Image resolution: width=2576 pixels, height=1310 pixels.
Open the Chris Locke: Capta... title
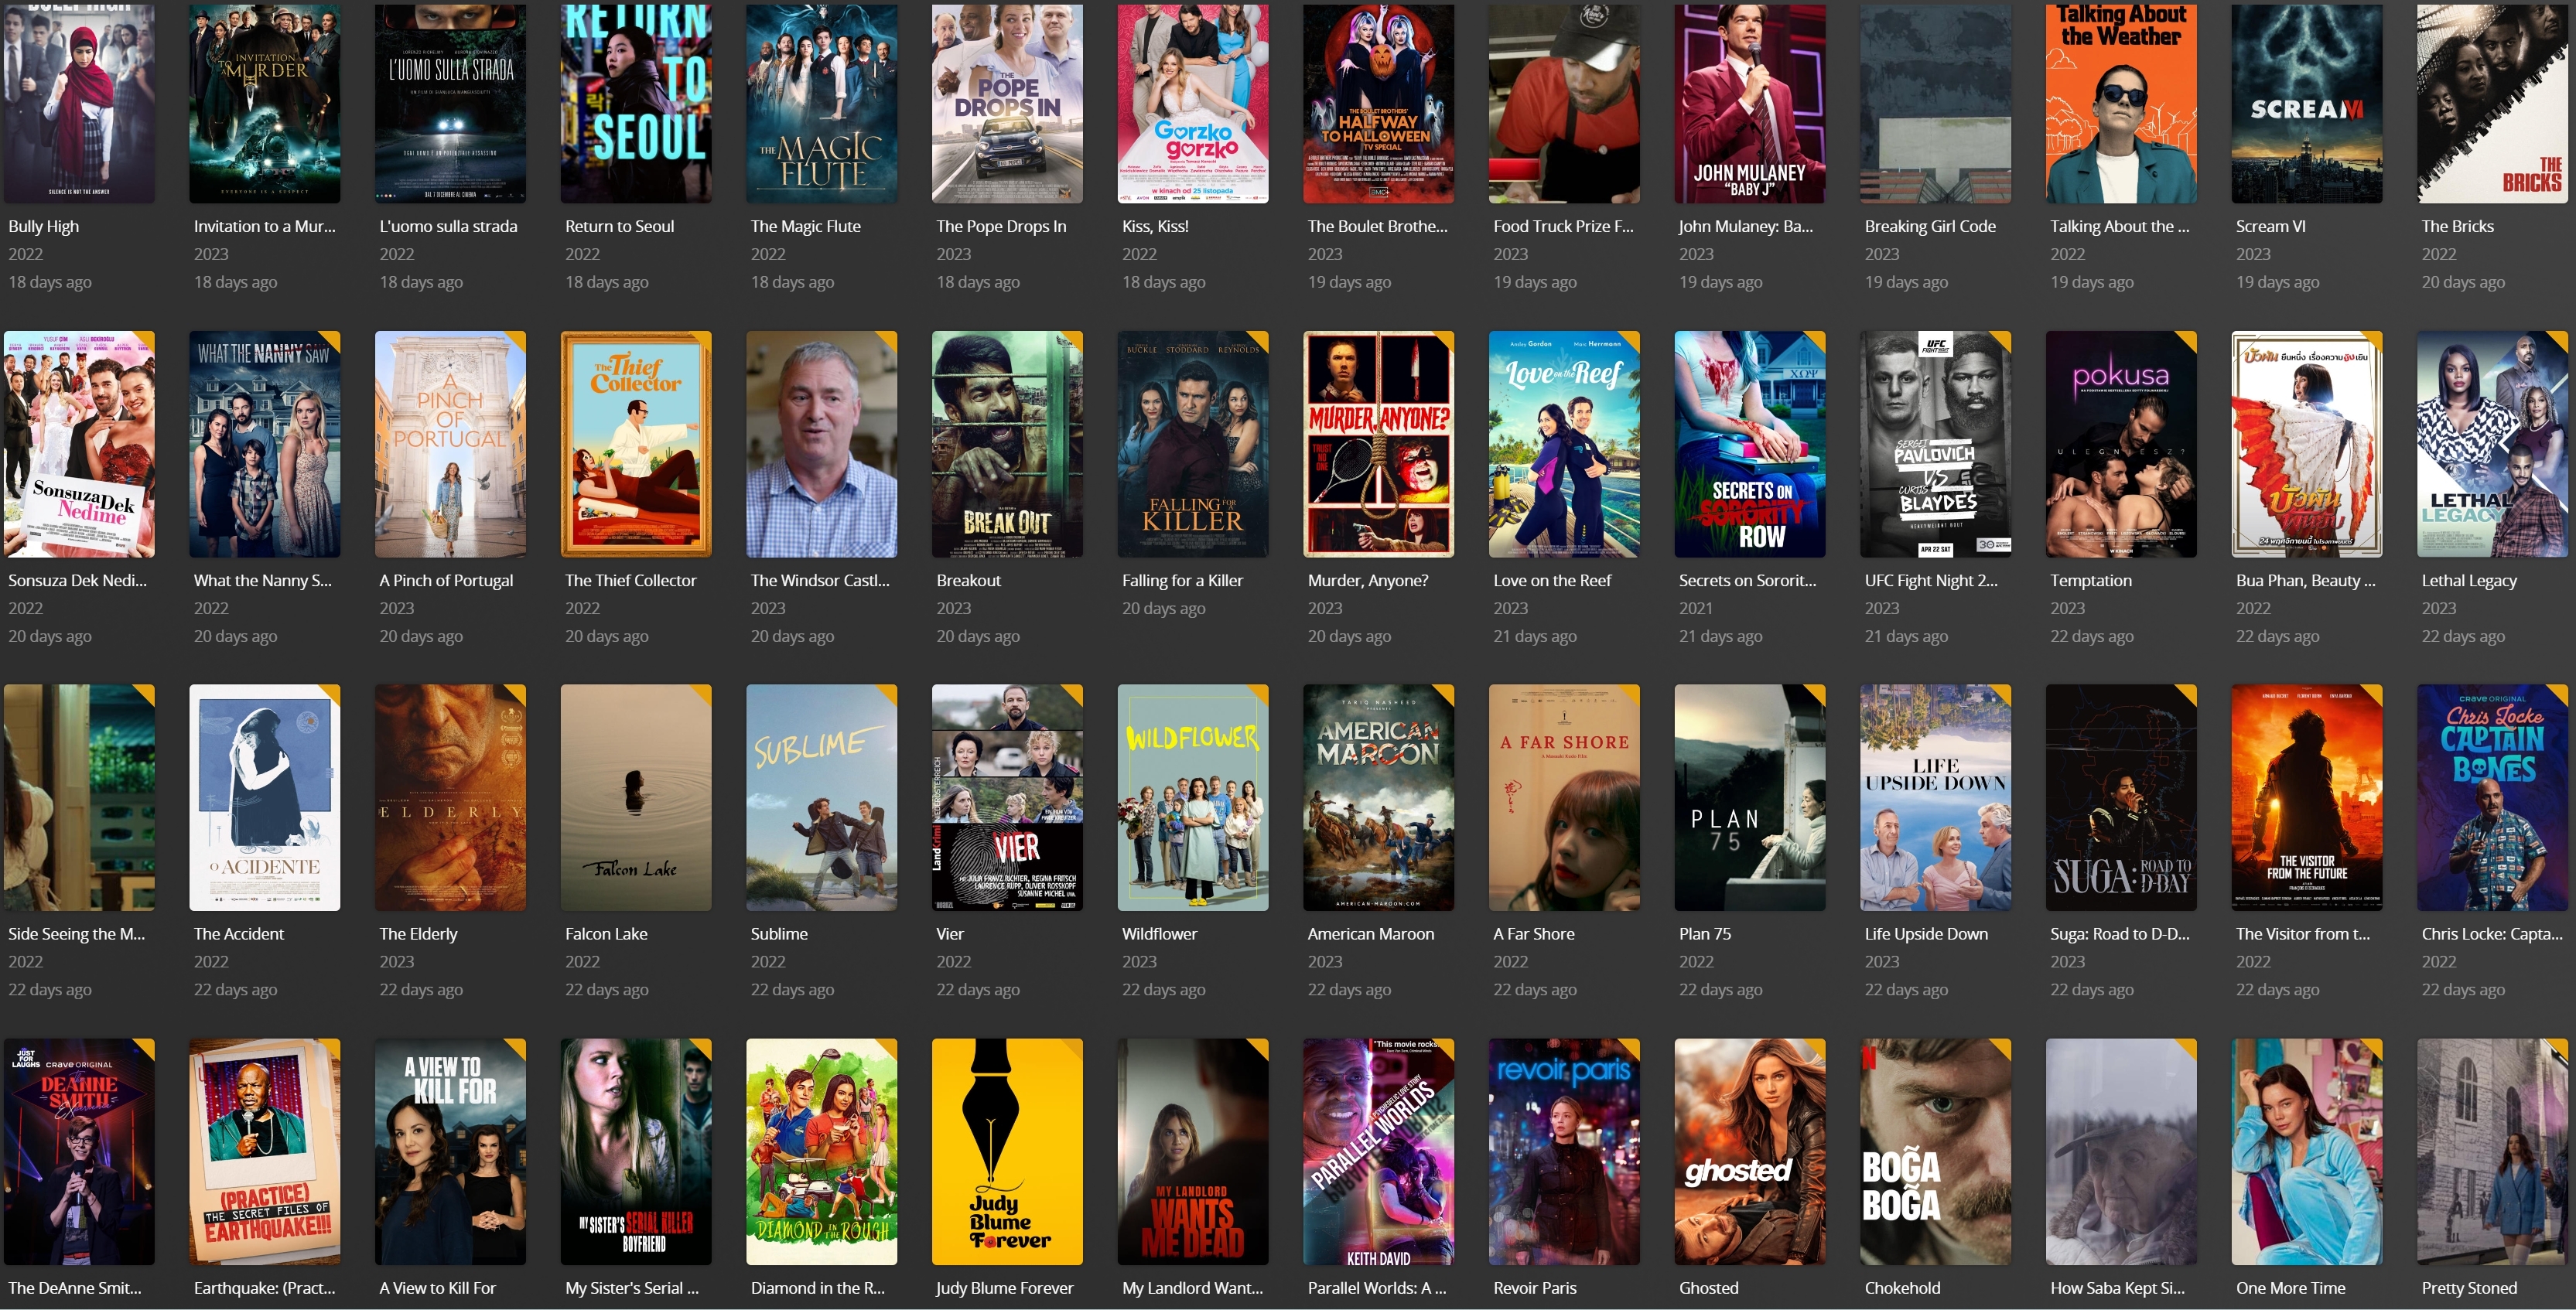(x=2492, y=934)
